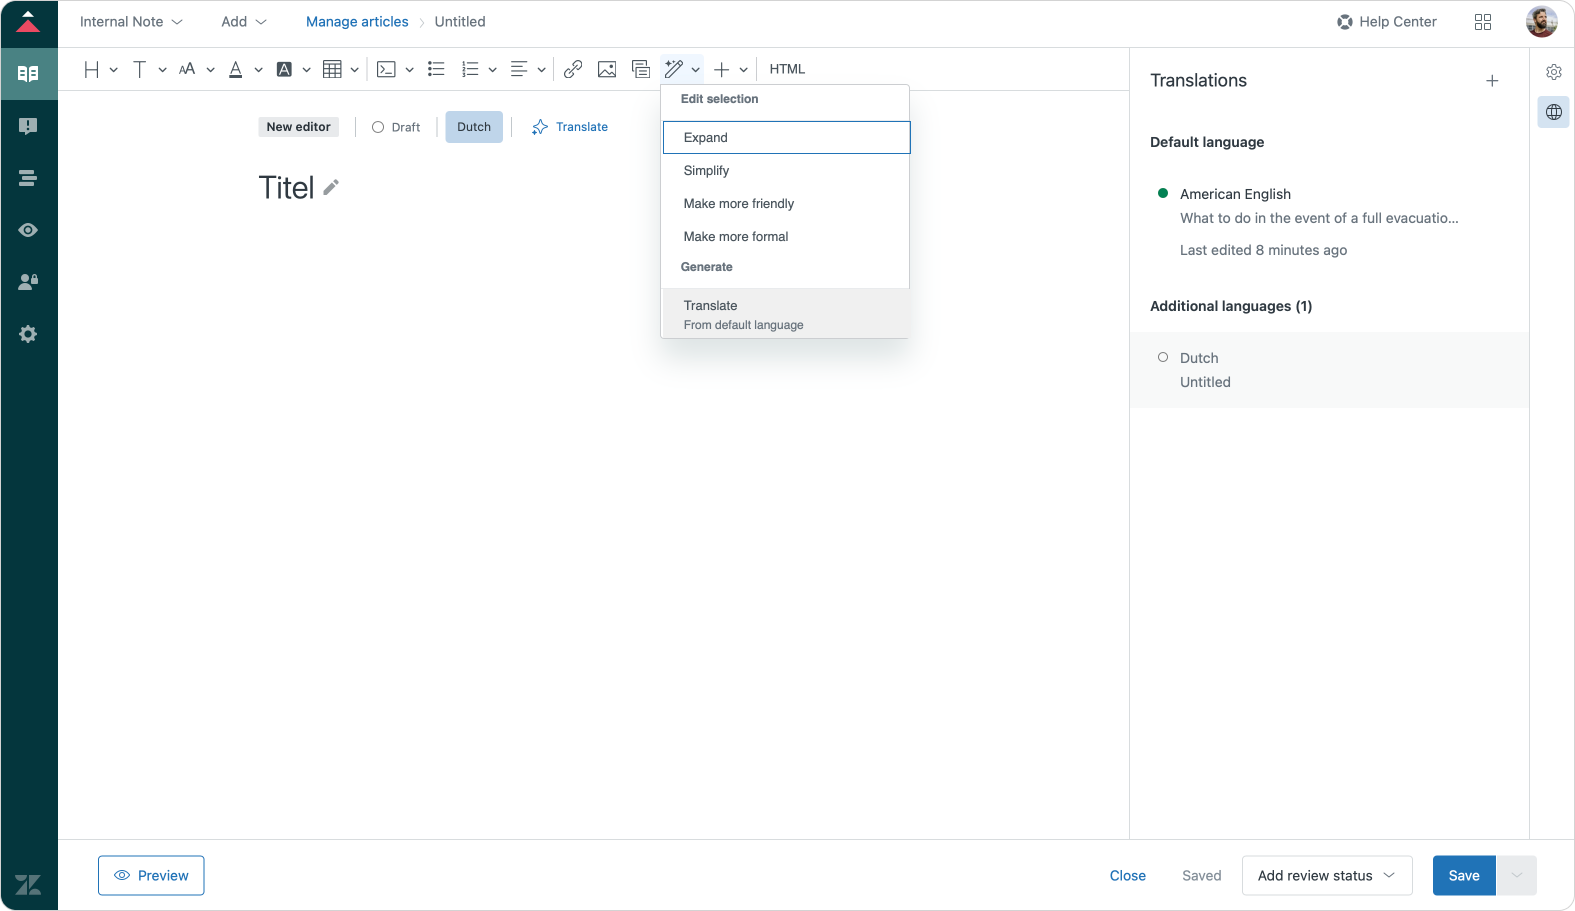
Task: Open the Arrange content sidebar icon
Action: 28,178
